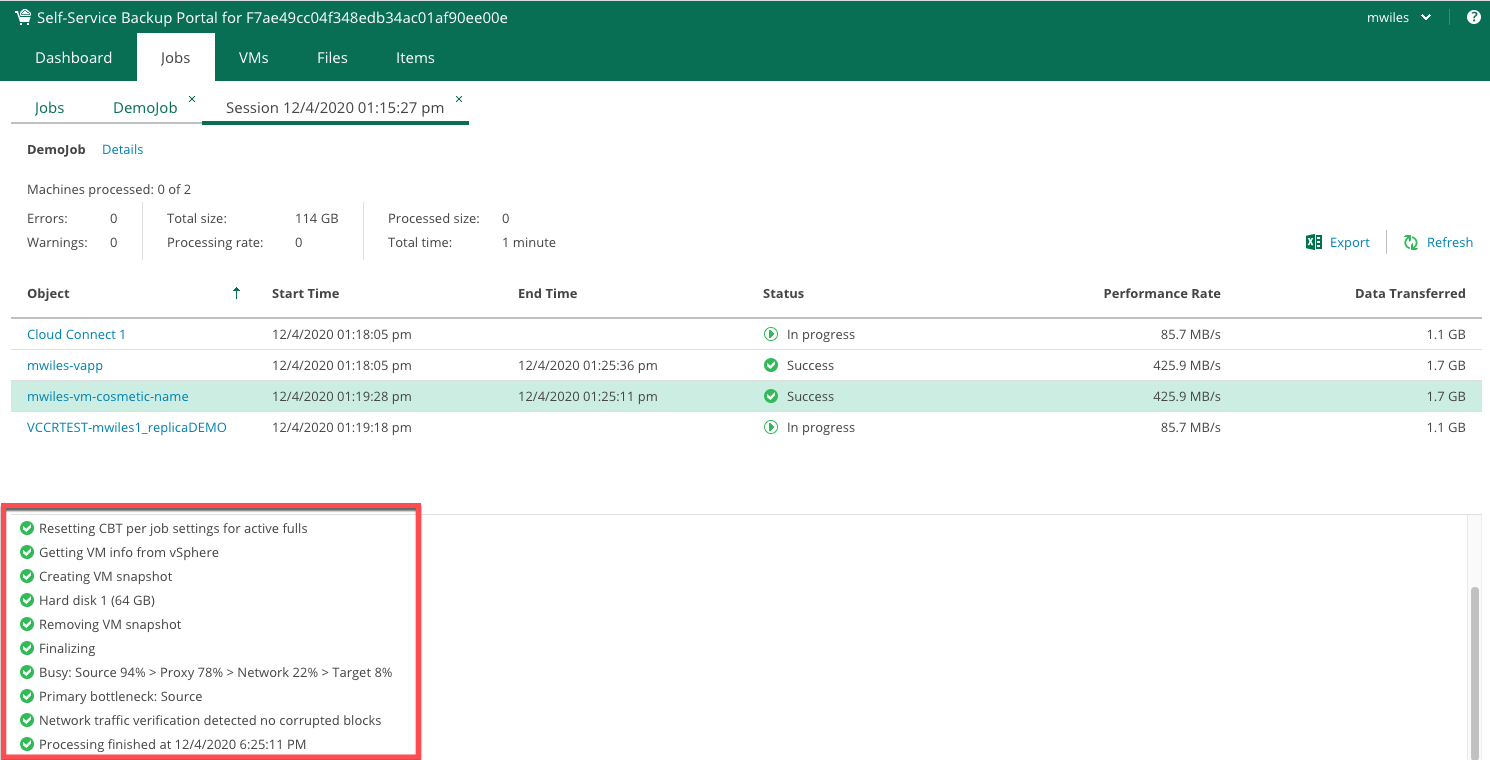
Task: Close the DemoJob tab
Action: (192, 99)
